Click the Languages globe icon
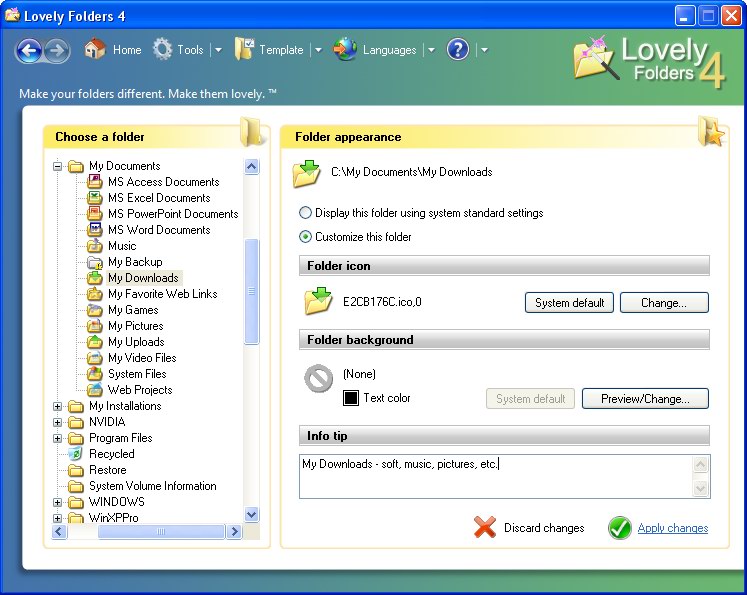The image size is (747, 595). click(x=345, y=49)
